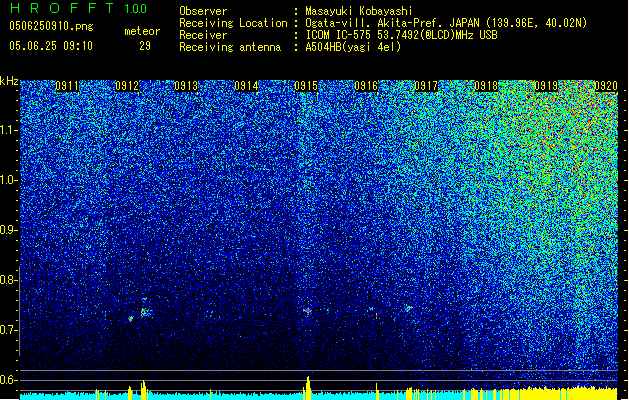Click the meteor echo near 0917
This screenshot has width=629, height=400.
coord(408,309)
